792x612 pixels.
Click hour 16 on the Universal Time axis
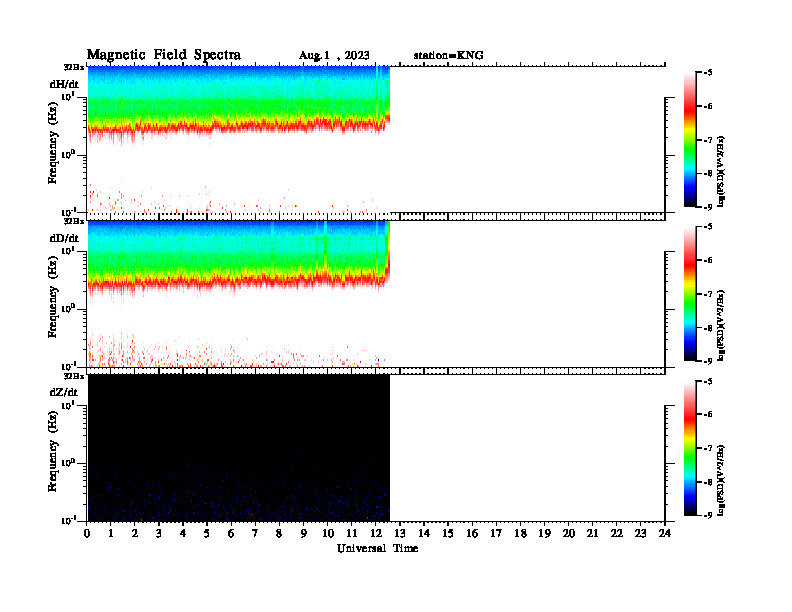pyautogui.click(x=472, y=533)
